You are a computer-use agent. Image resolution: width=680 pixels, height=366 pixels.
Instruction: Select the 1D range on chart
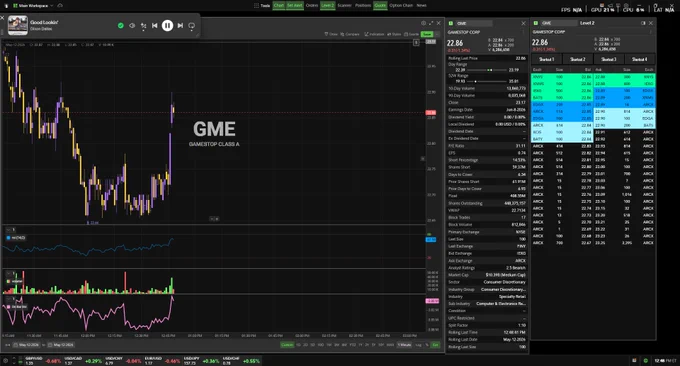[x=298, y=345]
